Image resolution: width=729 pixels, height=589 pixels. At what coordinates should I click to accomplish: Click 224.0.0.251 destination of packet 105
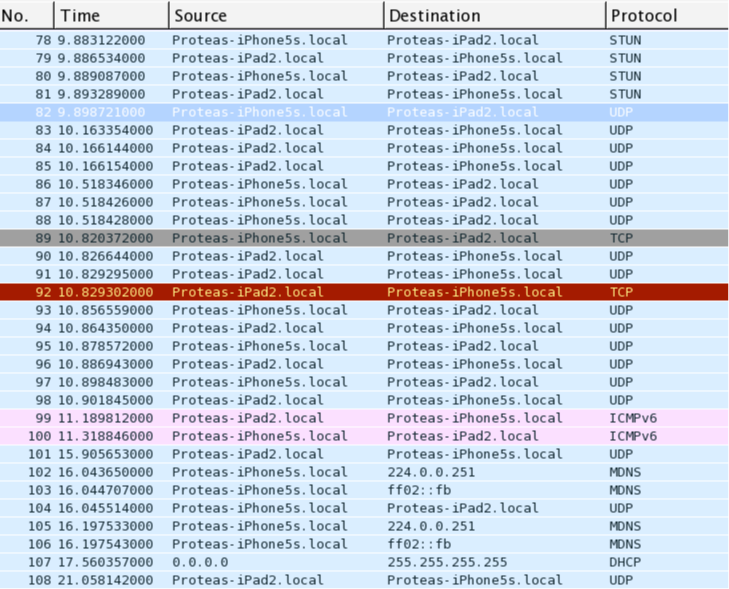point(431,527)
